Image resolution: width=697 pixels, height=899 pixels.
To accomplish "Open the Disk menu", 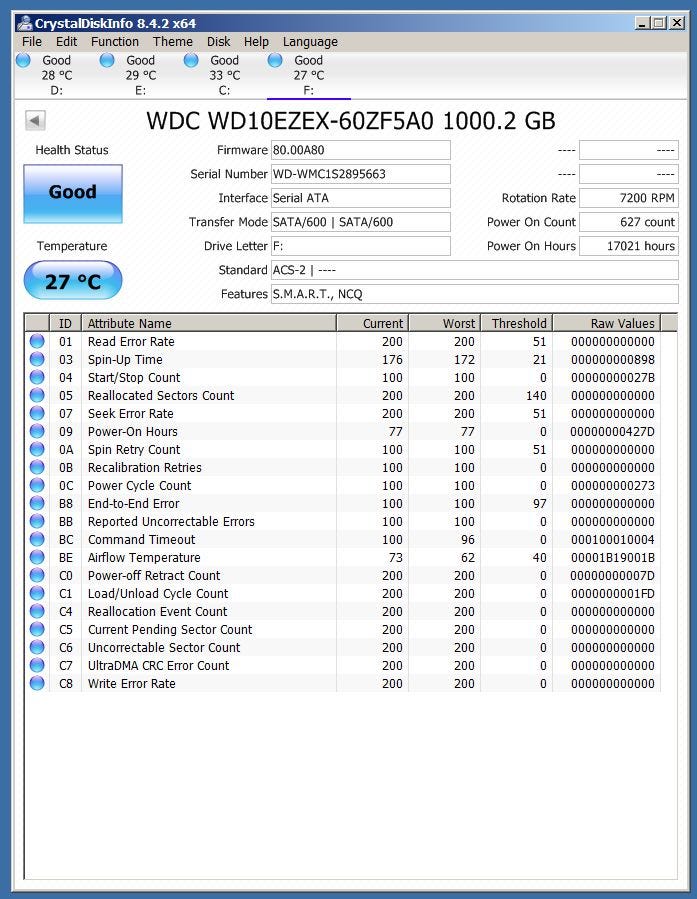I will coord(218,42).
